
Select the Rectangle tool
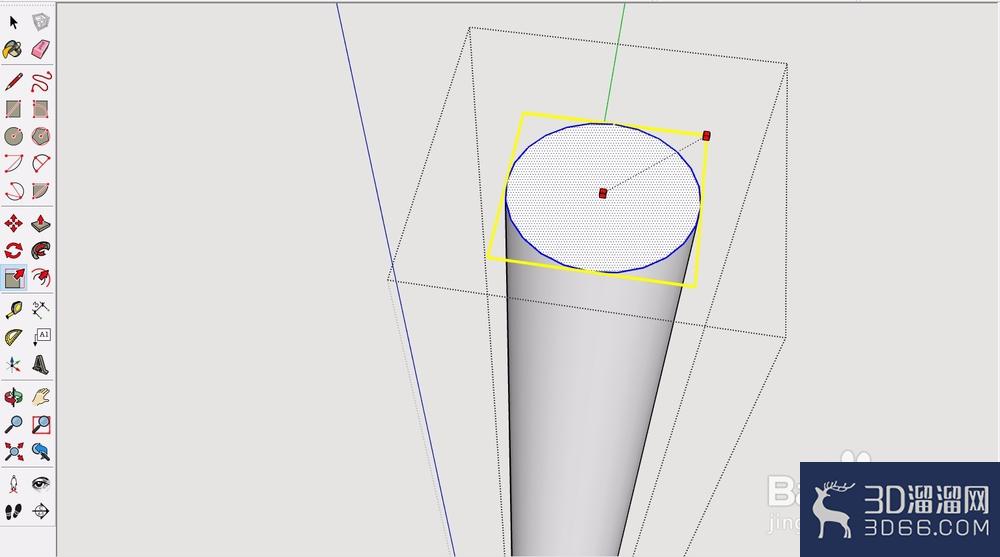pyautogui.click(x=13, y=109)
